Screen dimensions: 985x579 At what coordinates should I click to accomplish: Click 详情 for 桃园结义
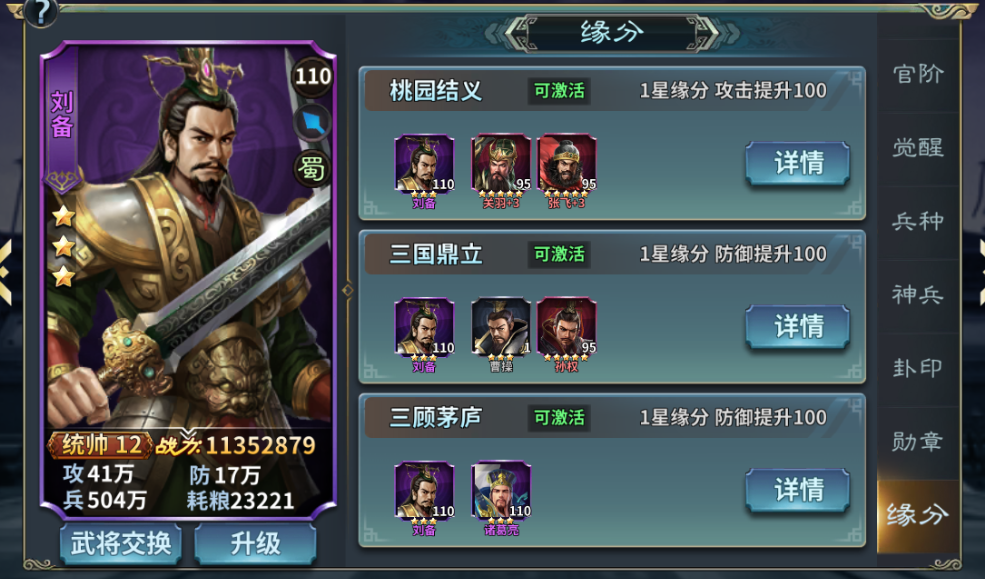point(798,163)
